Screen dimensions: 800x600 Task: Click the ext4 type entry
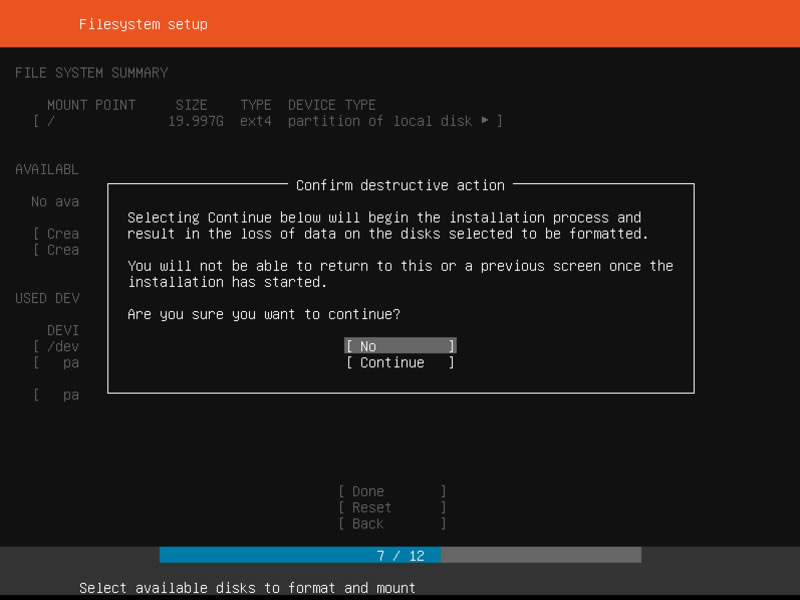(256, 121)
